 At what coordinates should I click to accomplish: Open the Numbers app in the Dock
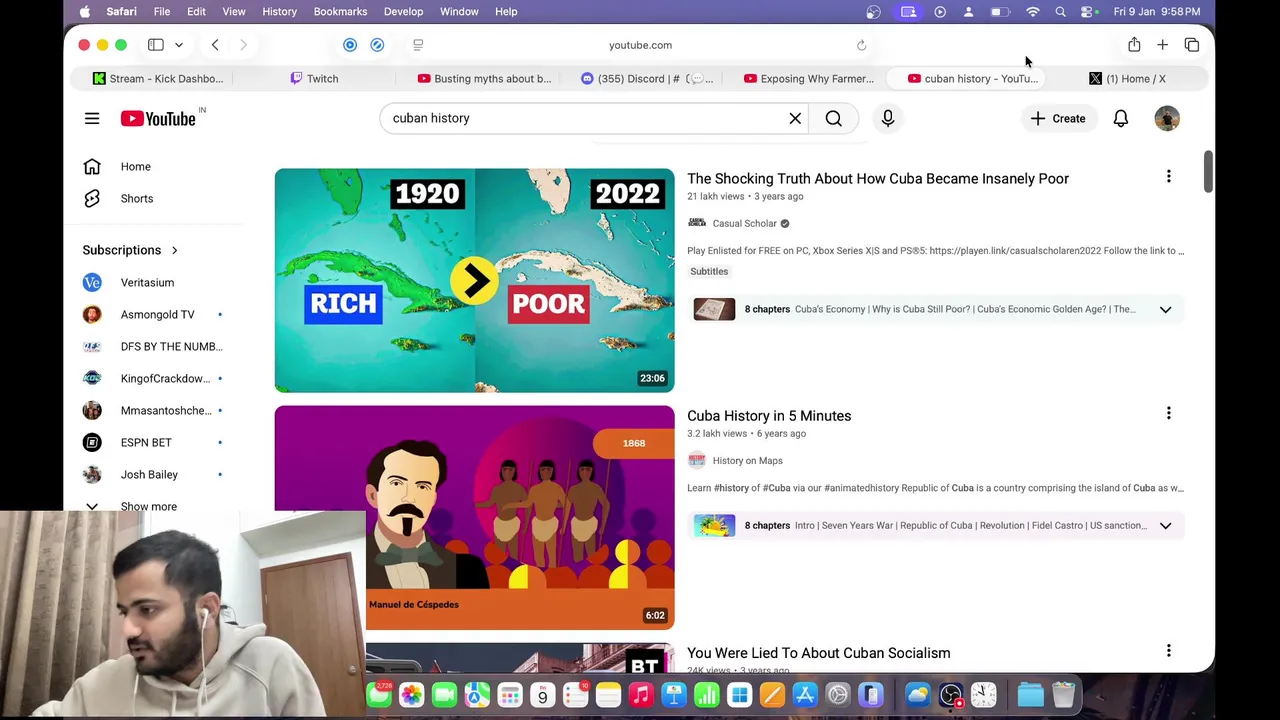(707, 695)
